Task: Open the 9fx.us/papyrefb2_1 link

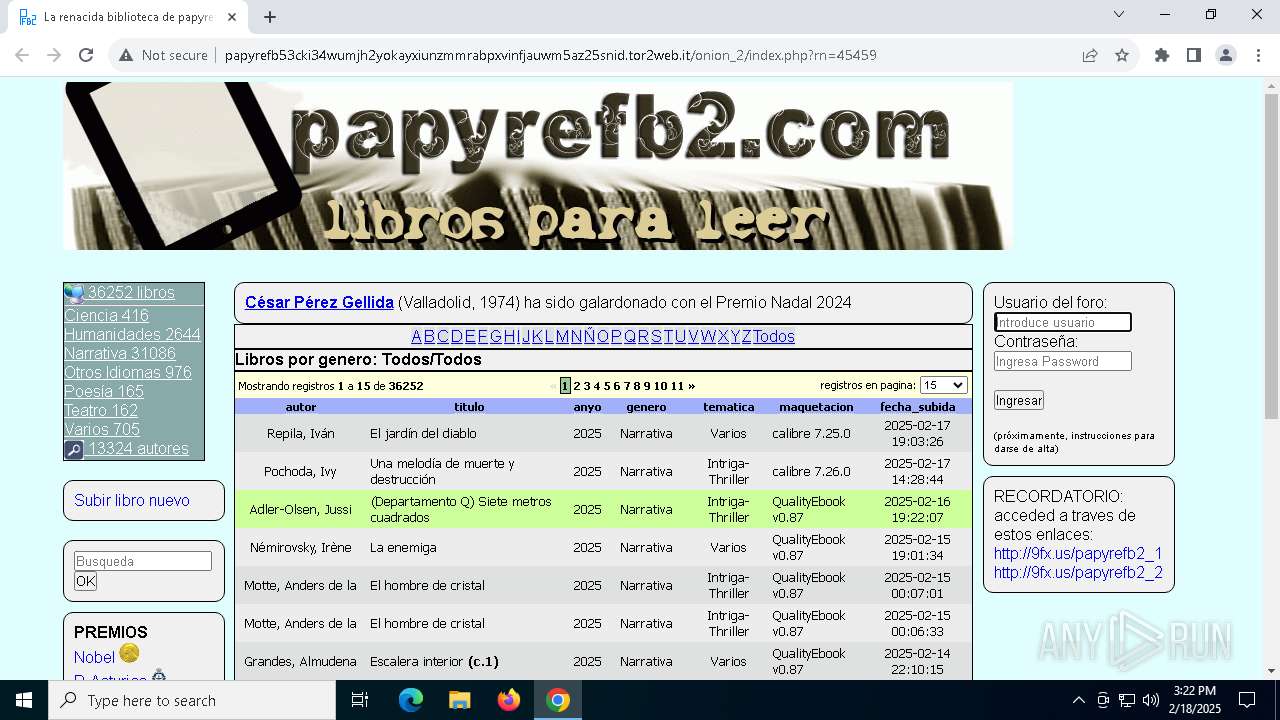Action: [x=1078, y=554]
